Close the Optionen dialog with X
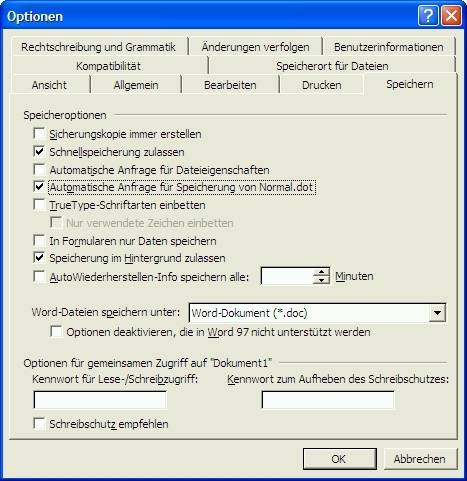Image resolution: width=467 pixels, height=481 pixels. [452, 15]
